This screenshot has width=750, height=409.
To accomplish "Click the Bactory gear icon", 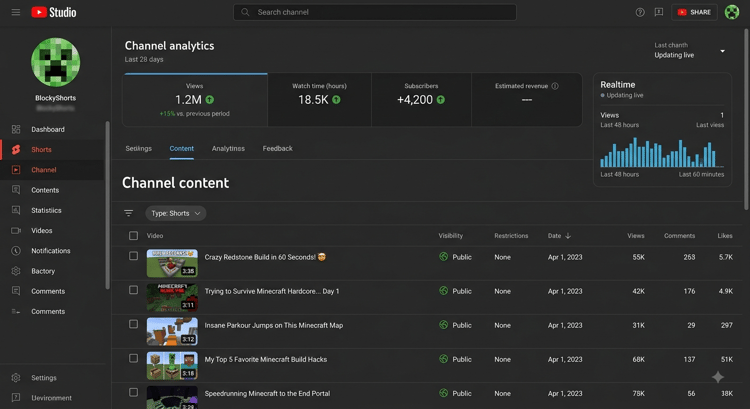I will [x=16, y=271].
